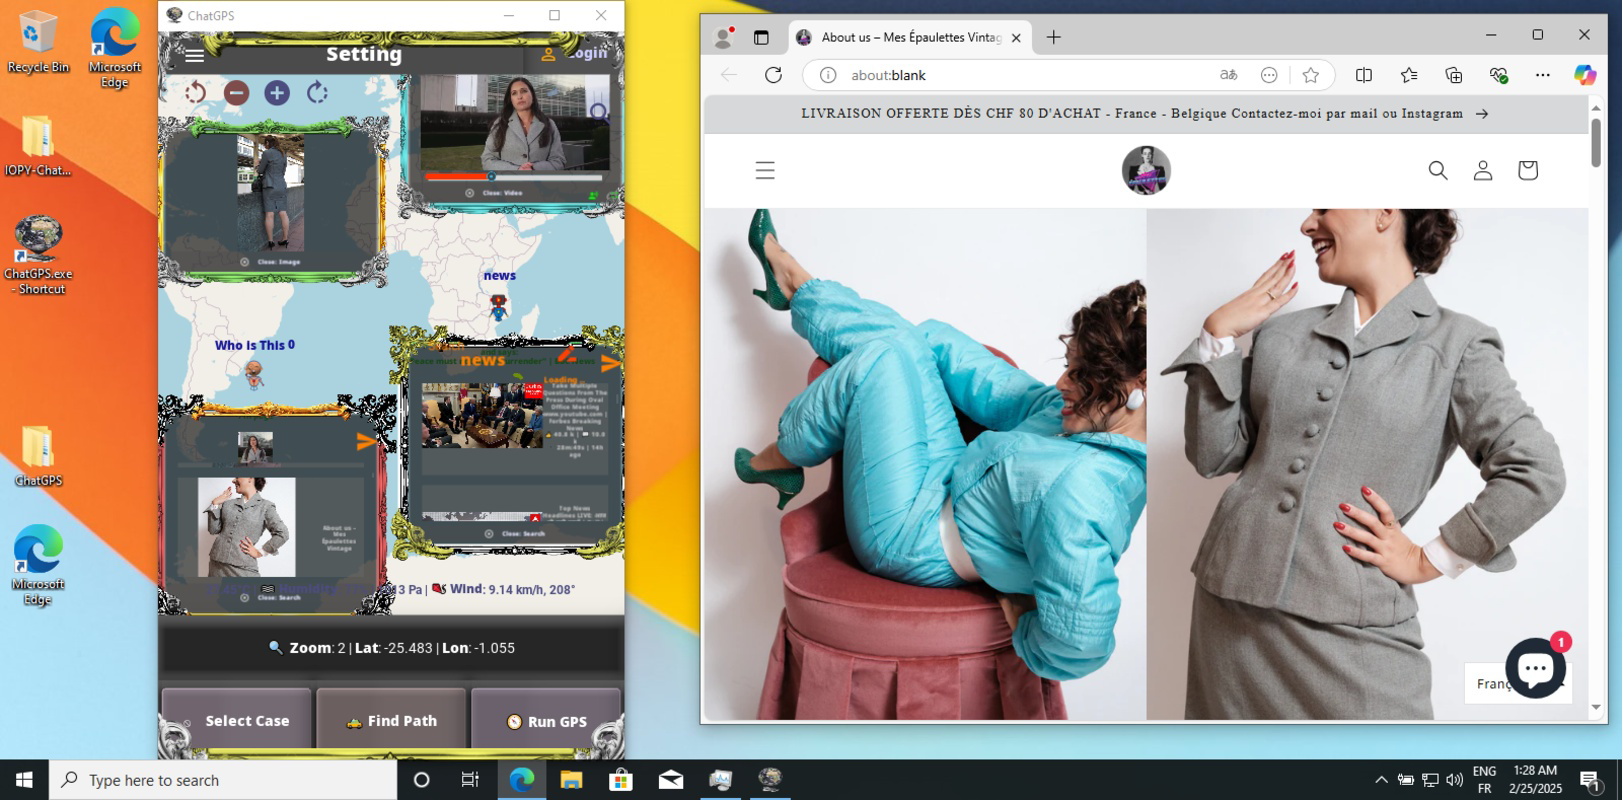Click the orange arrow in the vintage search panel
The height and width of the screenshot is (800, 1622).
tap(365, 441)
